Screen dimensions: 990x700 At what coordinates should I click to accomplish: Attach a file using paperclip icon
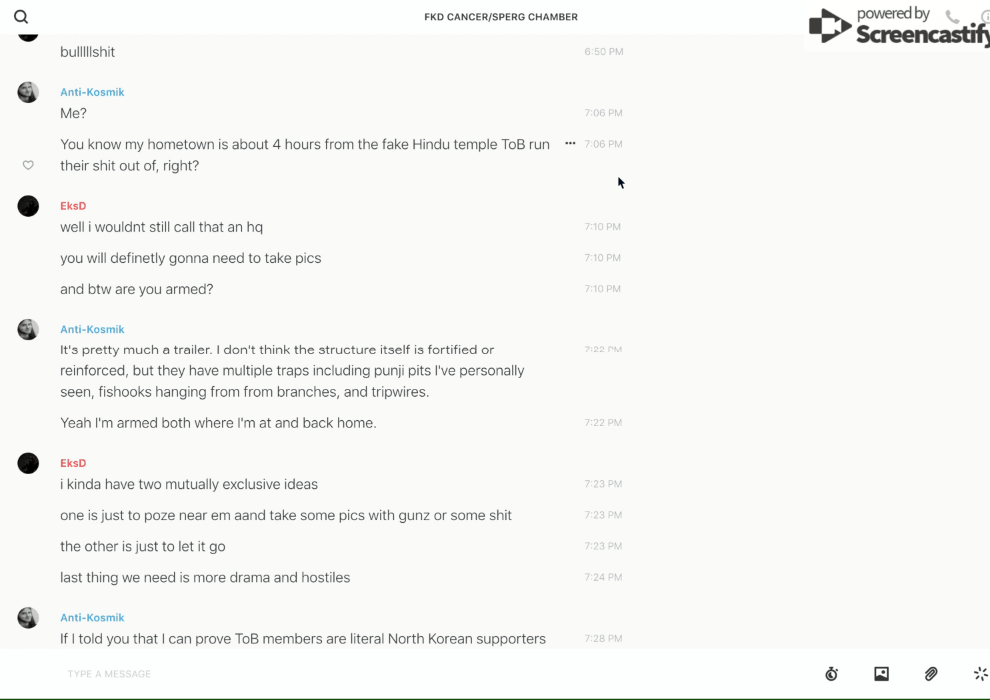click(x=931, y=674)
